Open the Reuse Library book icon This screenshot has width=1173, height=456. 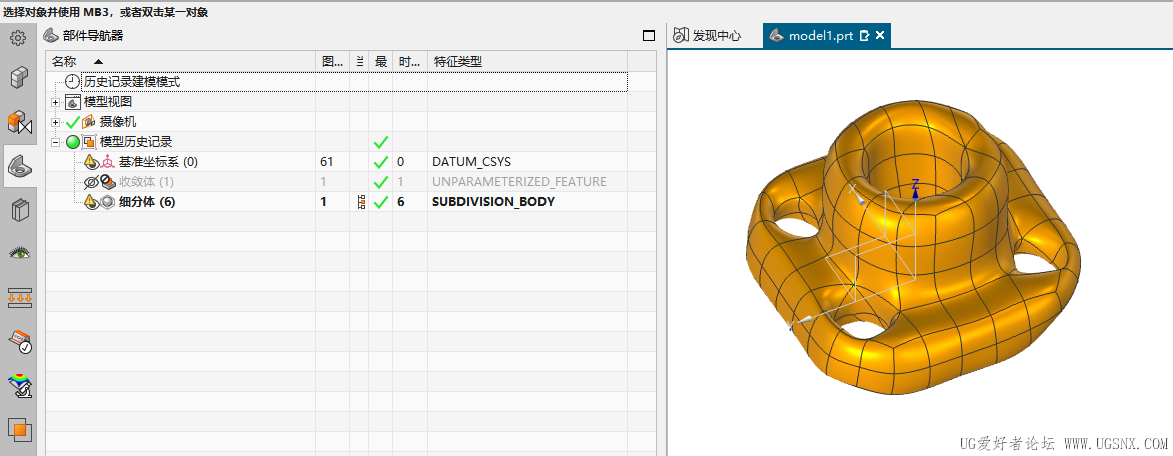19,210
